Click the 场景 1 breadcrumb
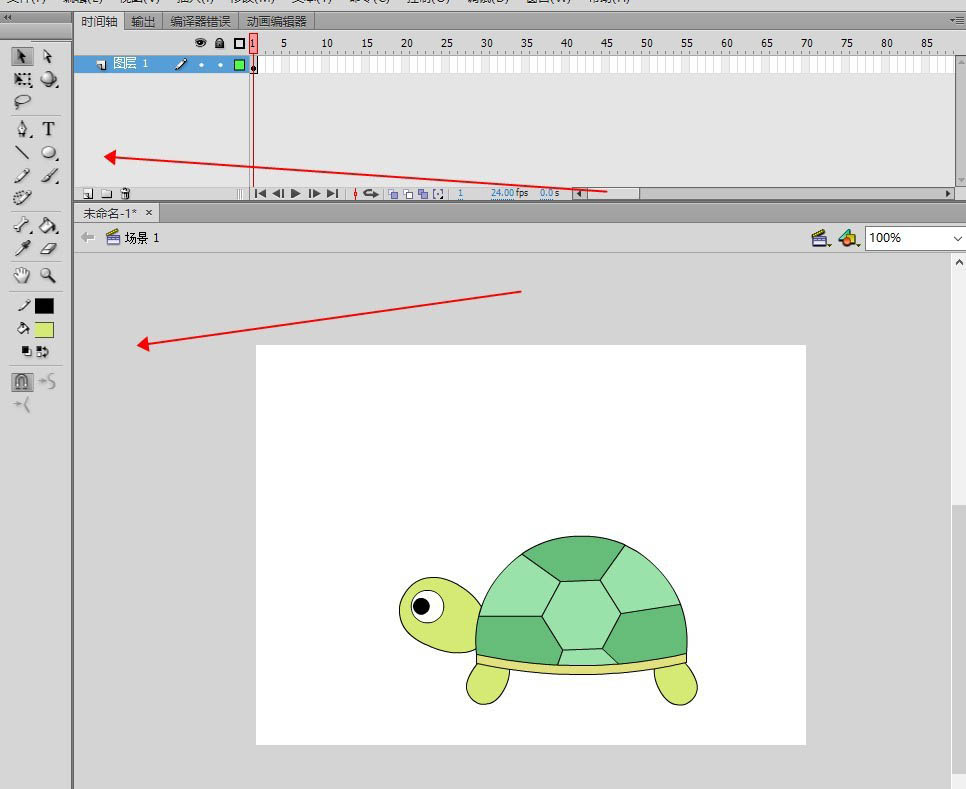Screen dimensions: 966x789 tap(141, 238)
